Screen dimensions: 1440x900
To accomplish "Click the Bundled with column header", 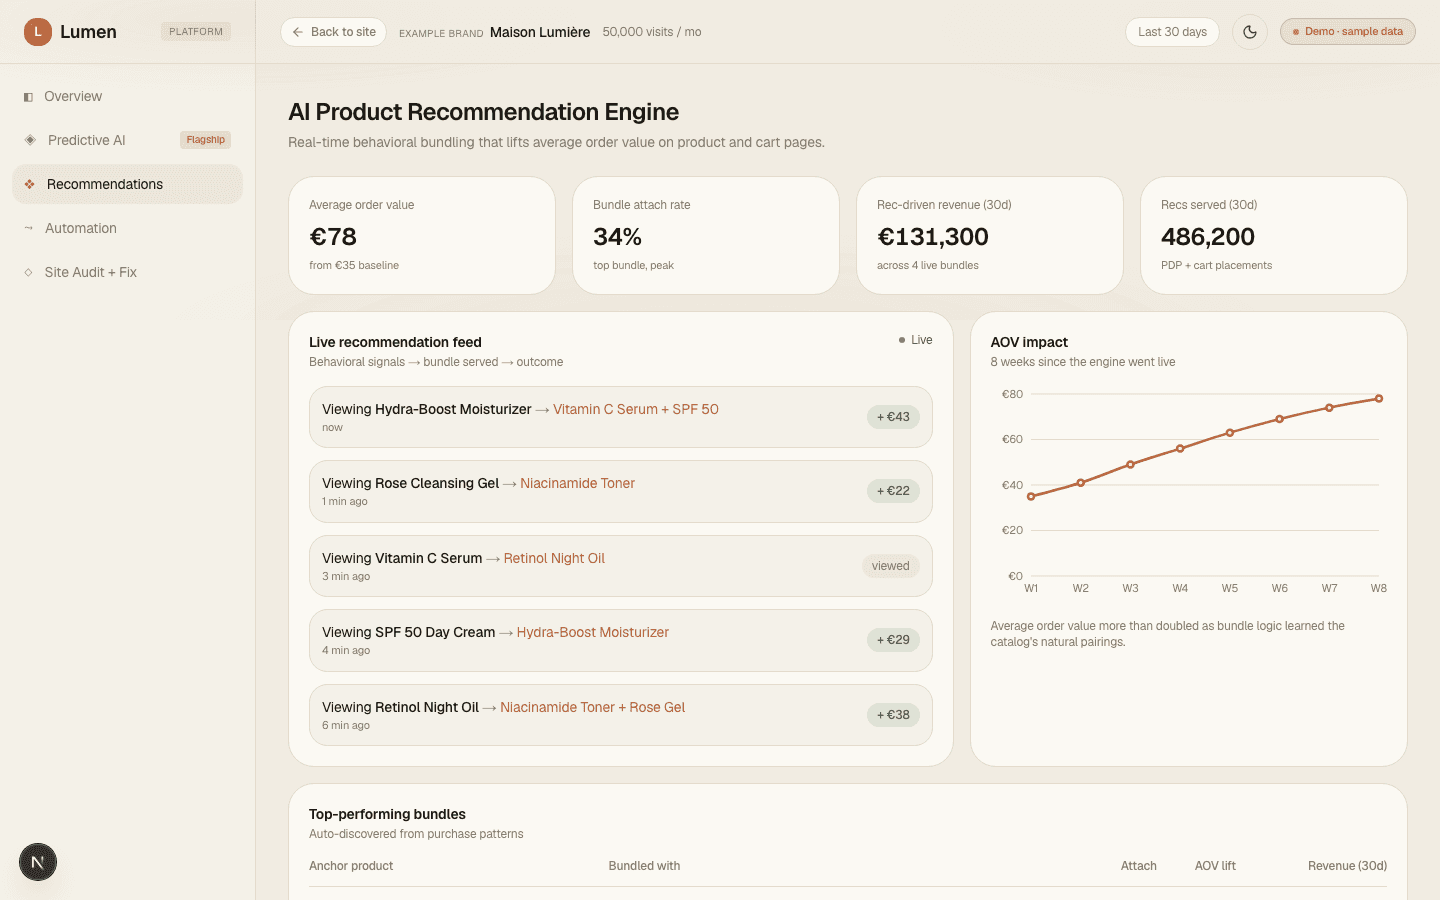I will click(x=644, y=866).
